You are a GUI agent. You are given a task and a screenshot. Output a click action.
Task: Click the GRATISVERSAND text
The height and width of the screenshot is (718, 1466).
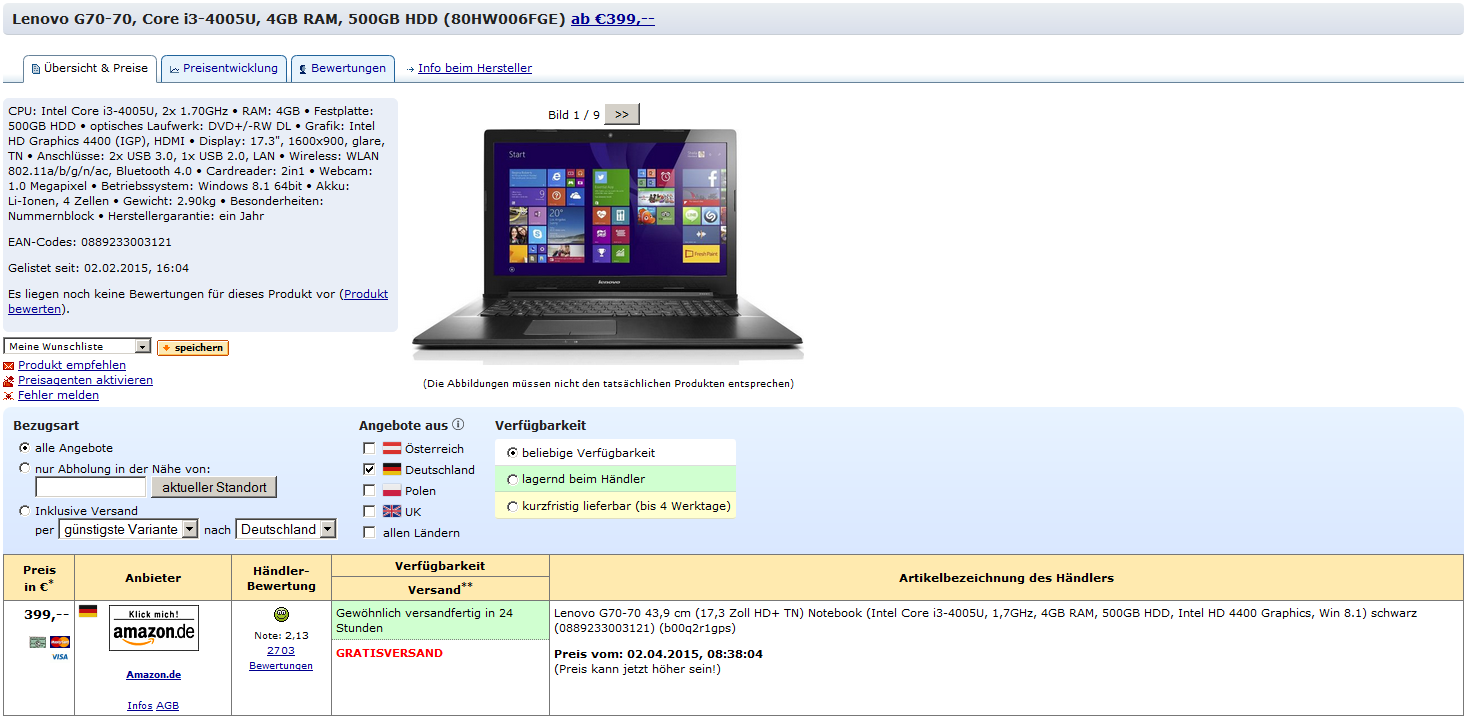pyautogui.click(x=389, y=653)
